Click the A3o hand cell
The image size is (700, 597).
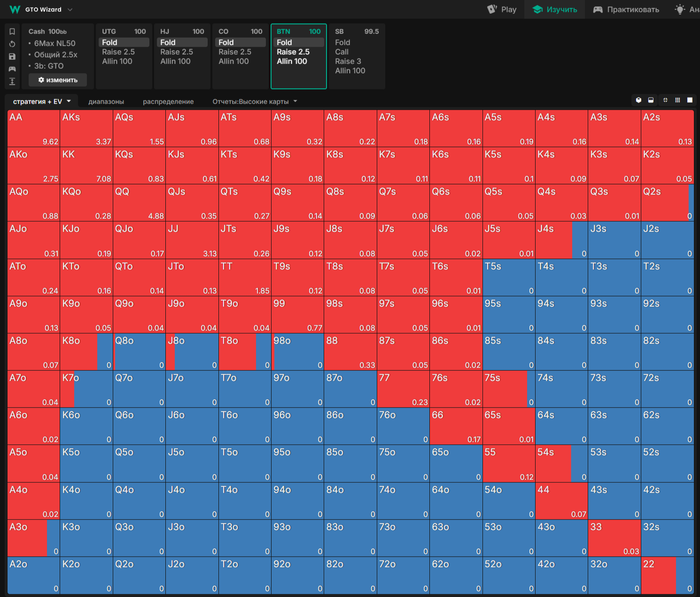(x=33, y=538)
